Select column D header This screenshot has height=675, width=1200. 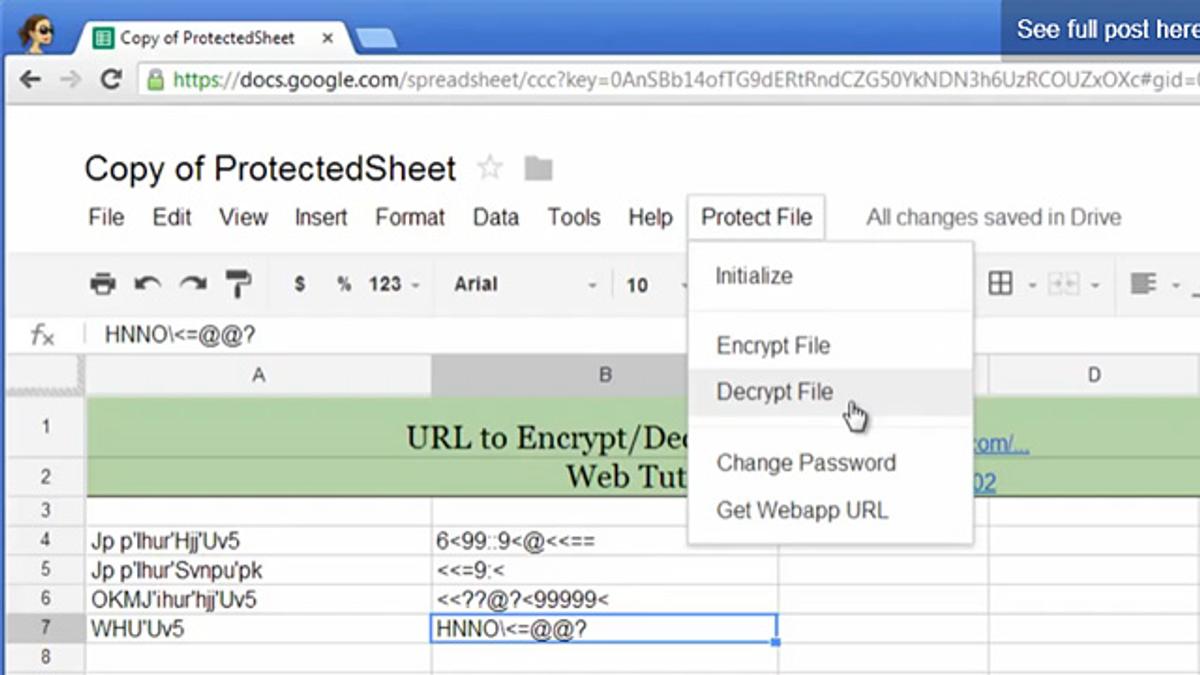point(1094,375)
